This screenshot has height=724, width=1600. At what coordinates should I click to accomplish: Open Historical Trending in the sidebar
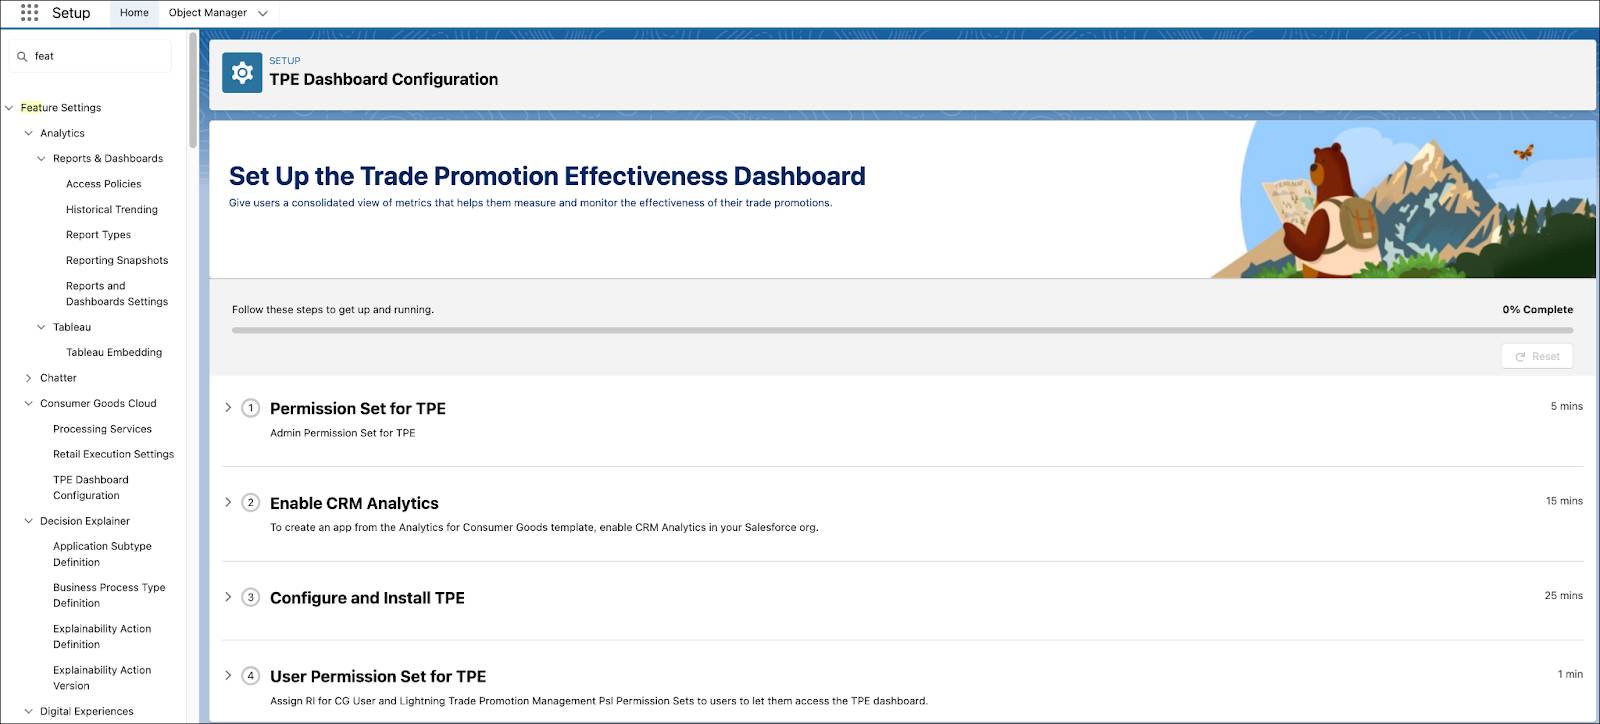112,210
